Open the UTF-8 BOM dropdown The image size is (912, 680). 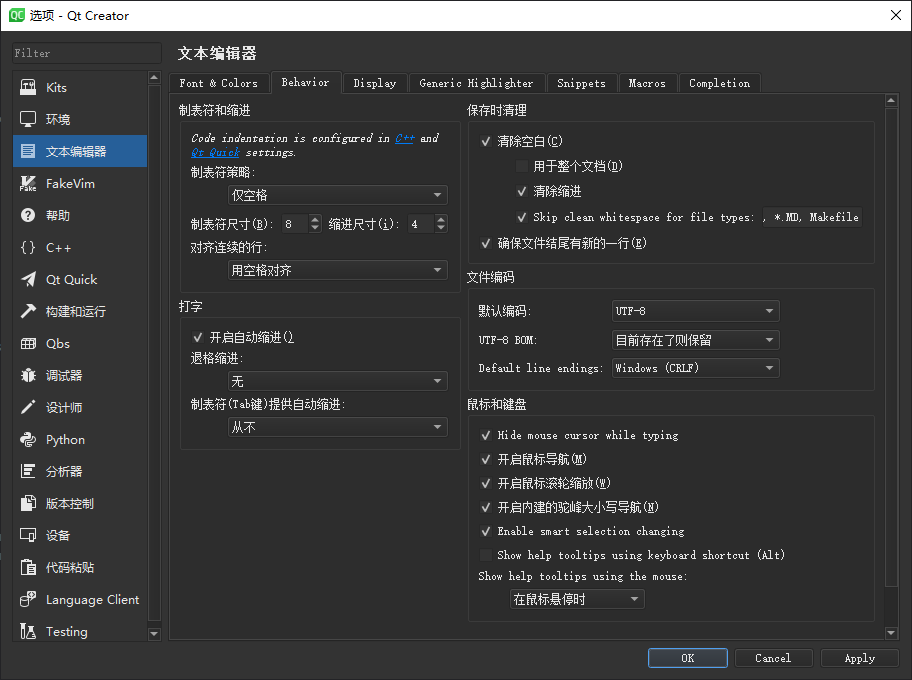point(695,340)
